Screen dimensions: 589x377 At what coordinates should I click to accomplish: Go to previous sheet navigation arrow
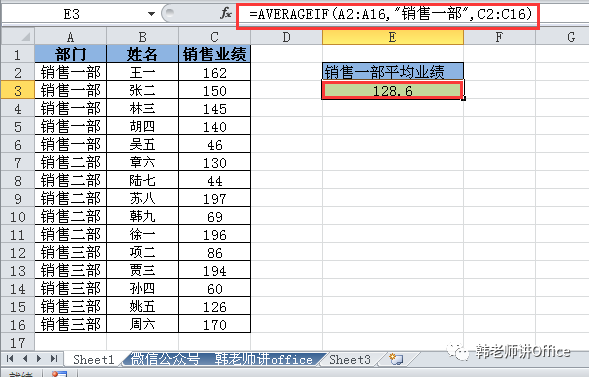pos(25,359)
